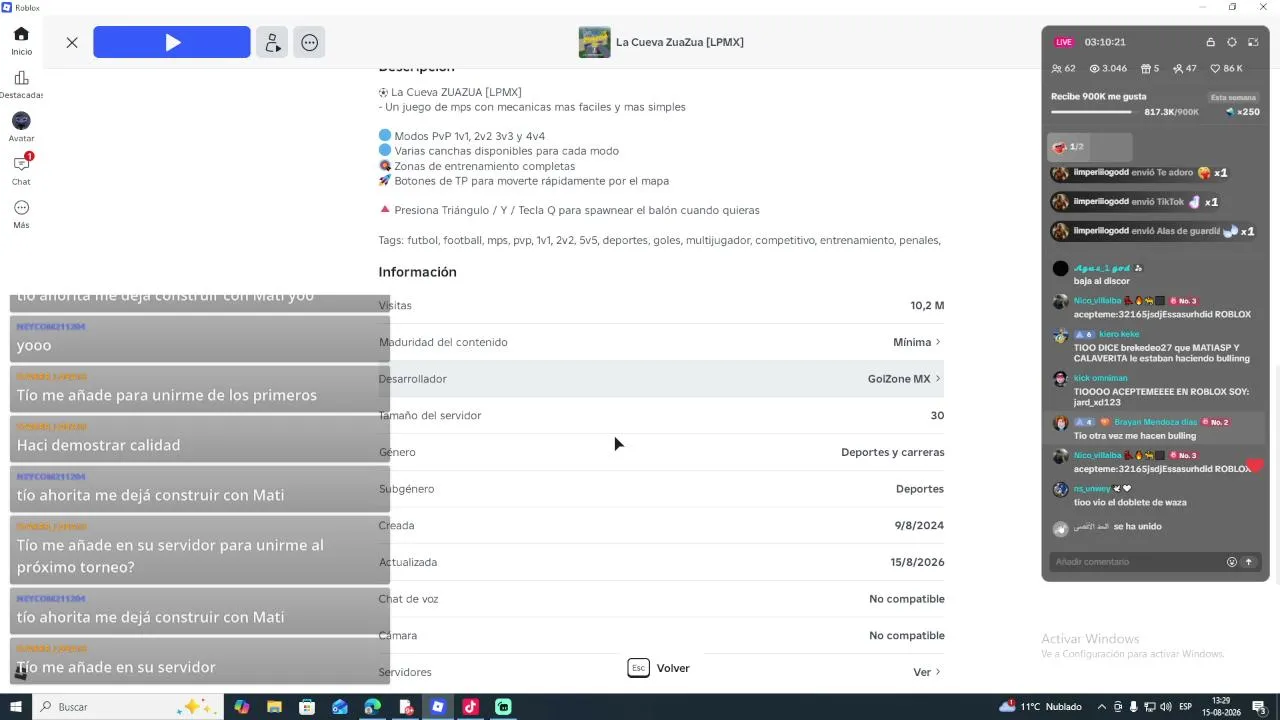The image size is (1280, 720).
Task: Open developer GolZone MX page
Action: tap(899, 379)
